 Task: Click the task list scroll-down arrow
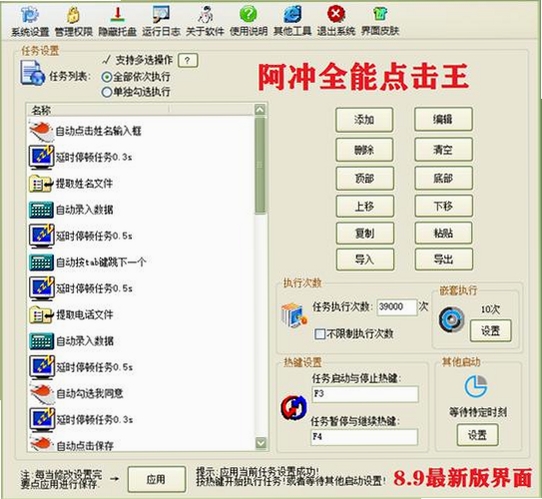click(x=260, y=442)
